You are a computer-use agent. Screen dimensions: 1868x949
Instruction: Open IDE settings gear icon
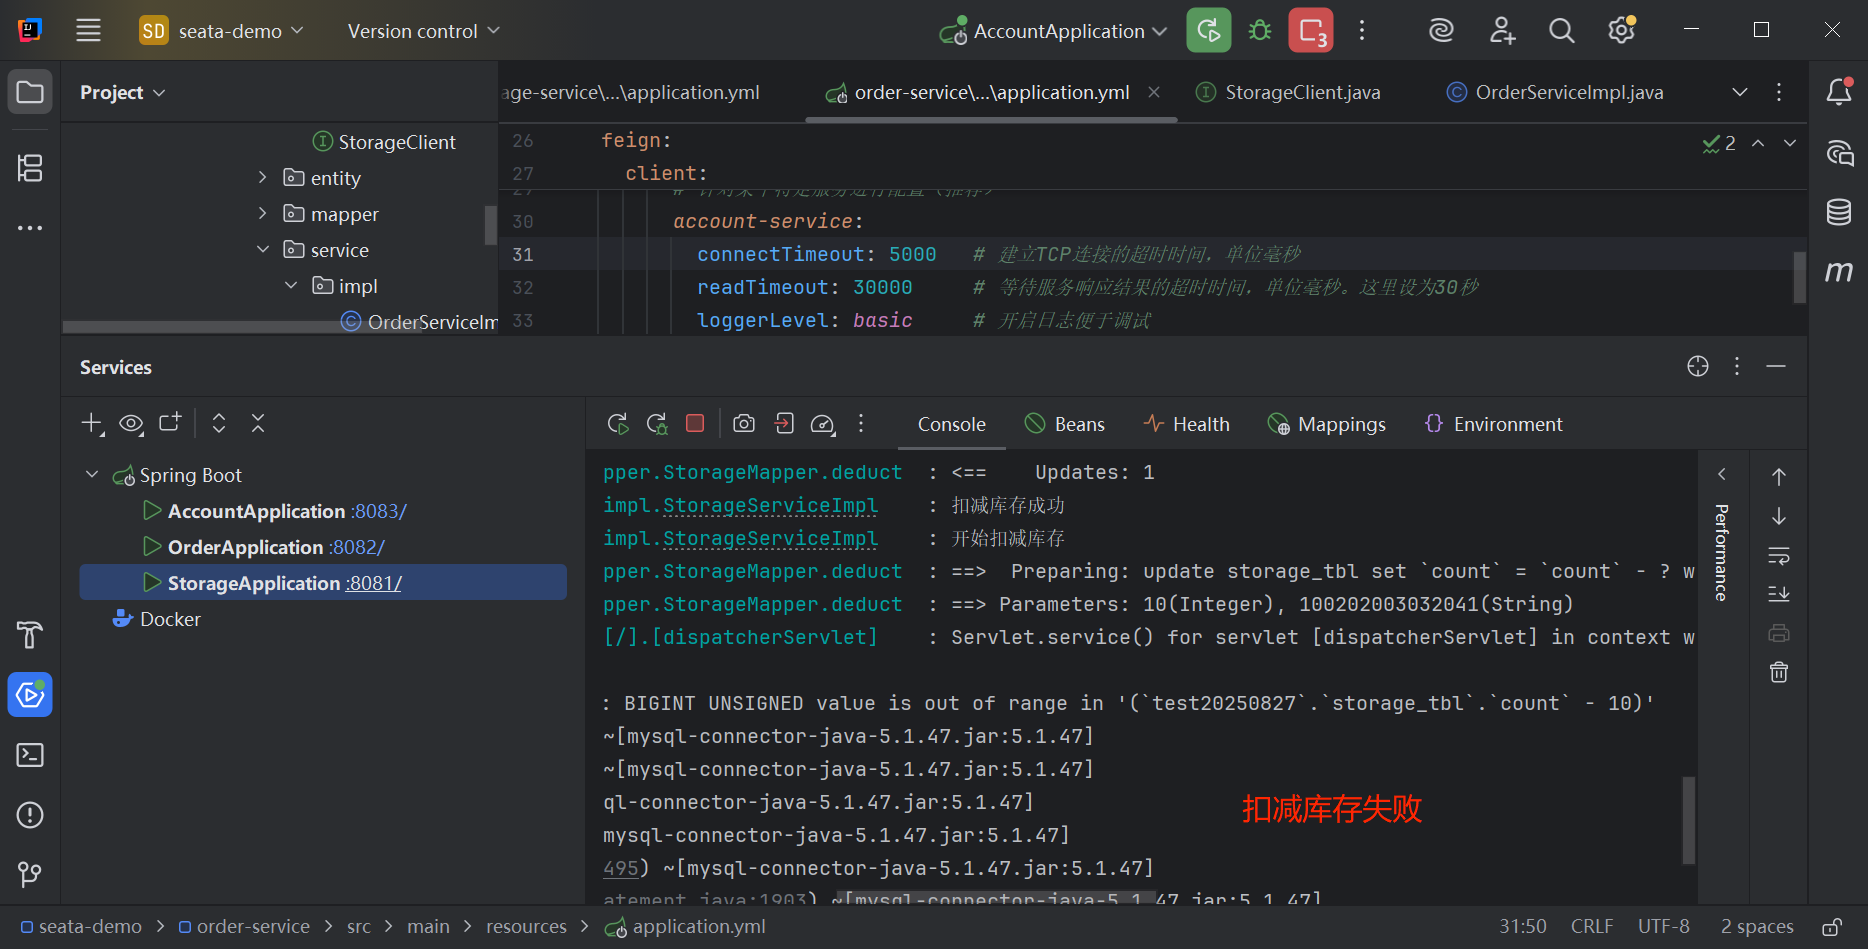1621,30
